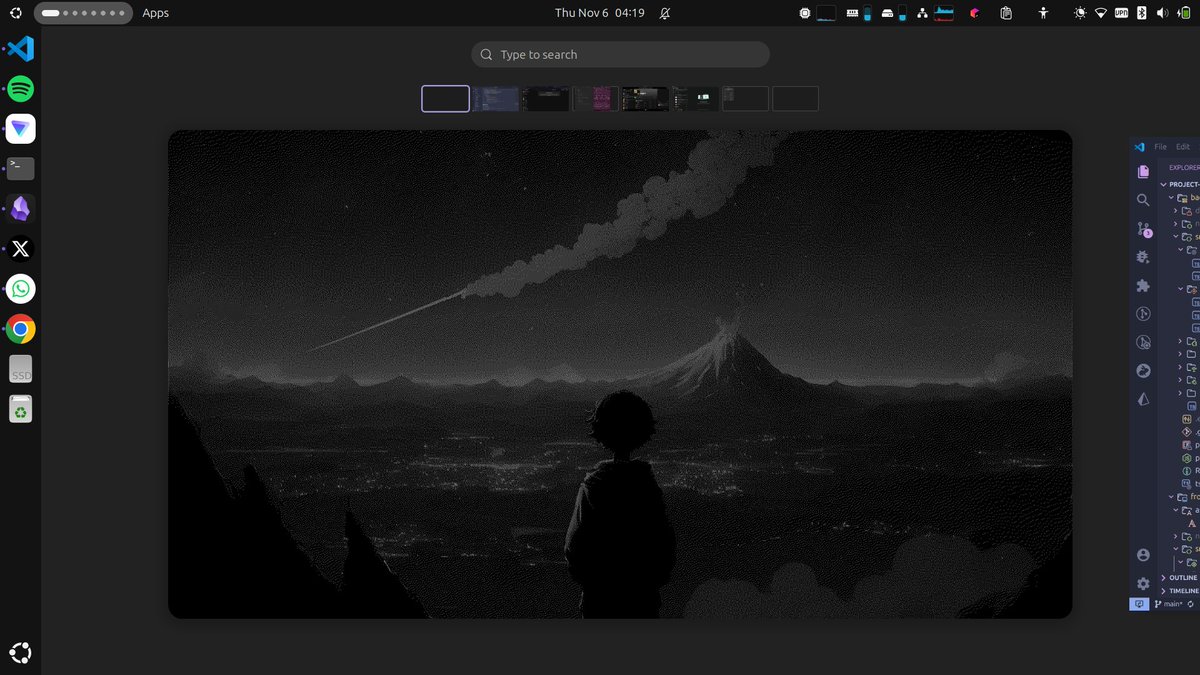Screen dimensions: 1200x675
Task: Collapse the PROJECT folder section in Explorer
Action: [1180, 184]
